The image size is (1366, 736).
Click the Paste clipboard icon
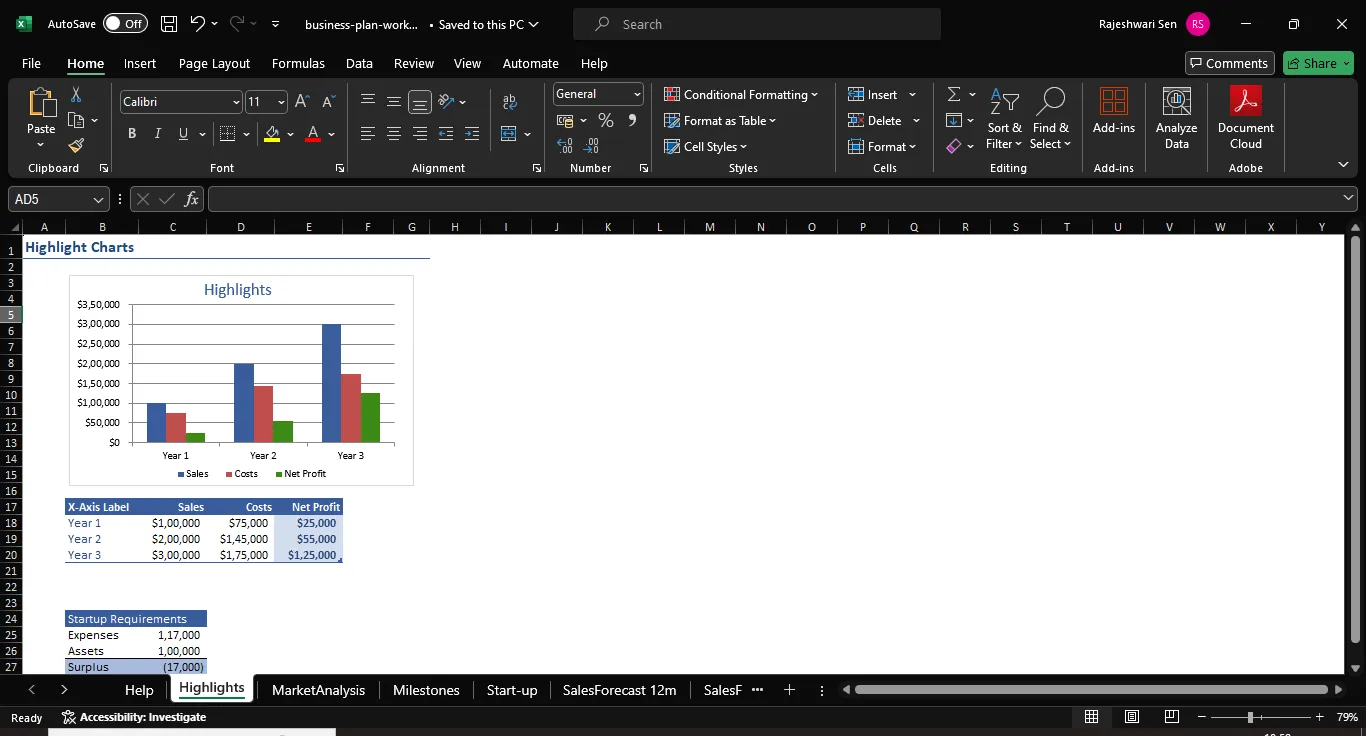(x=41, y=102)
